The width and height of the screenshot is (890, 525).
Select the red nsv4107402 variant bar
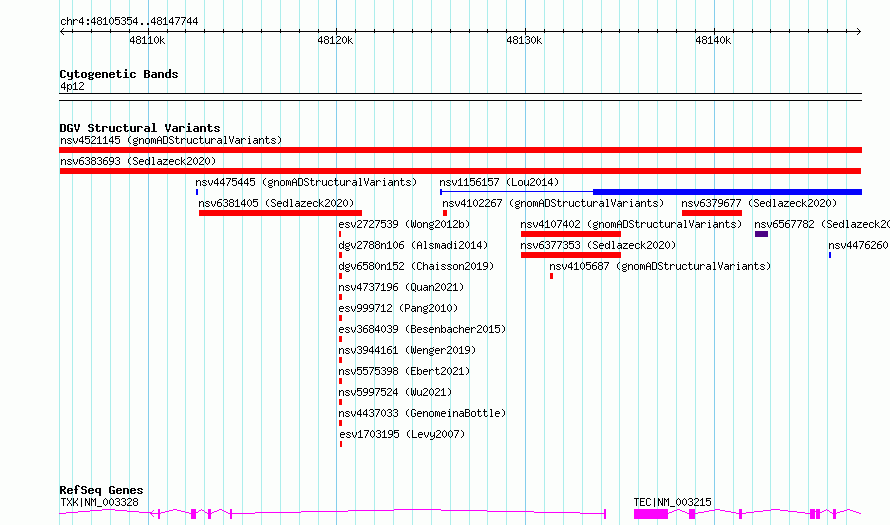pos(570,234)
